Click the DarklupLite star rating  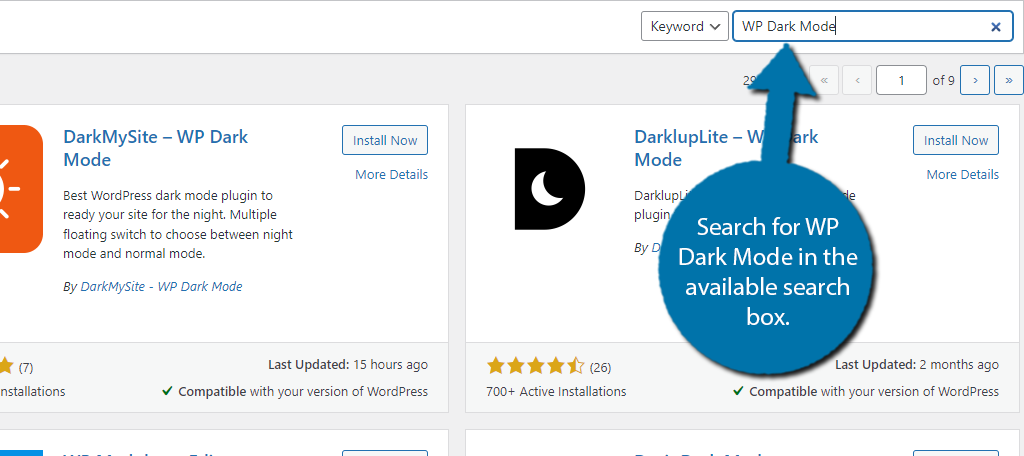536,366
